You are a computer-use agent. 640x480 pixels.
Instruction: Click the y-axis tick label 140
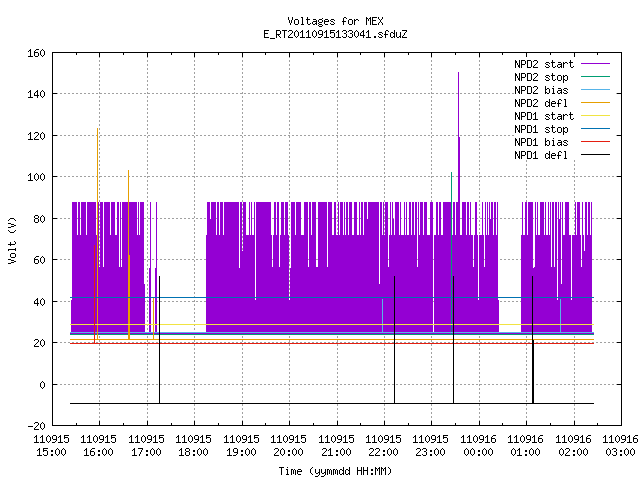tap(36, 94)
